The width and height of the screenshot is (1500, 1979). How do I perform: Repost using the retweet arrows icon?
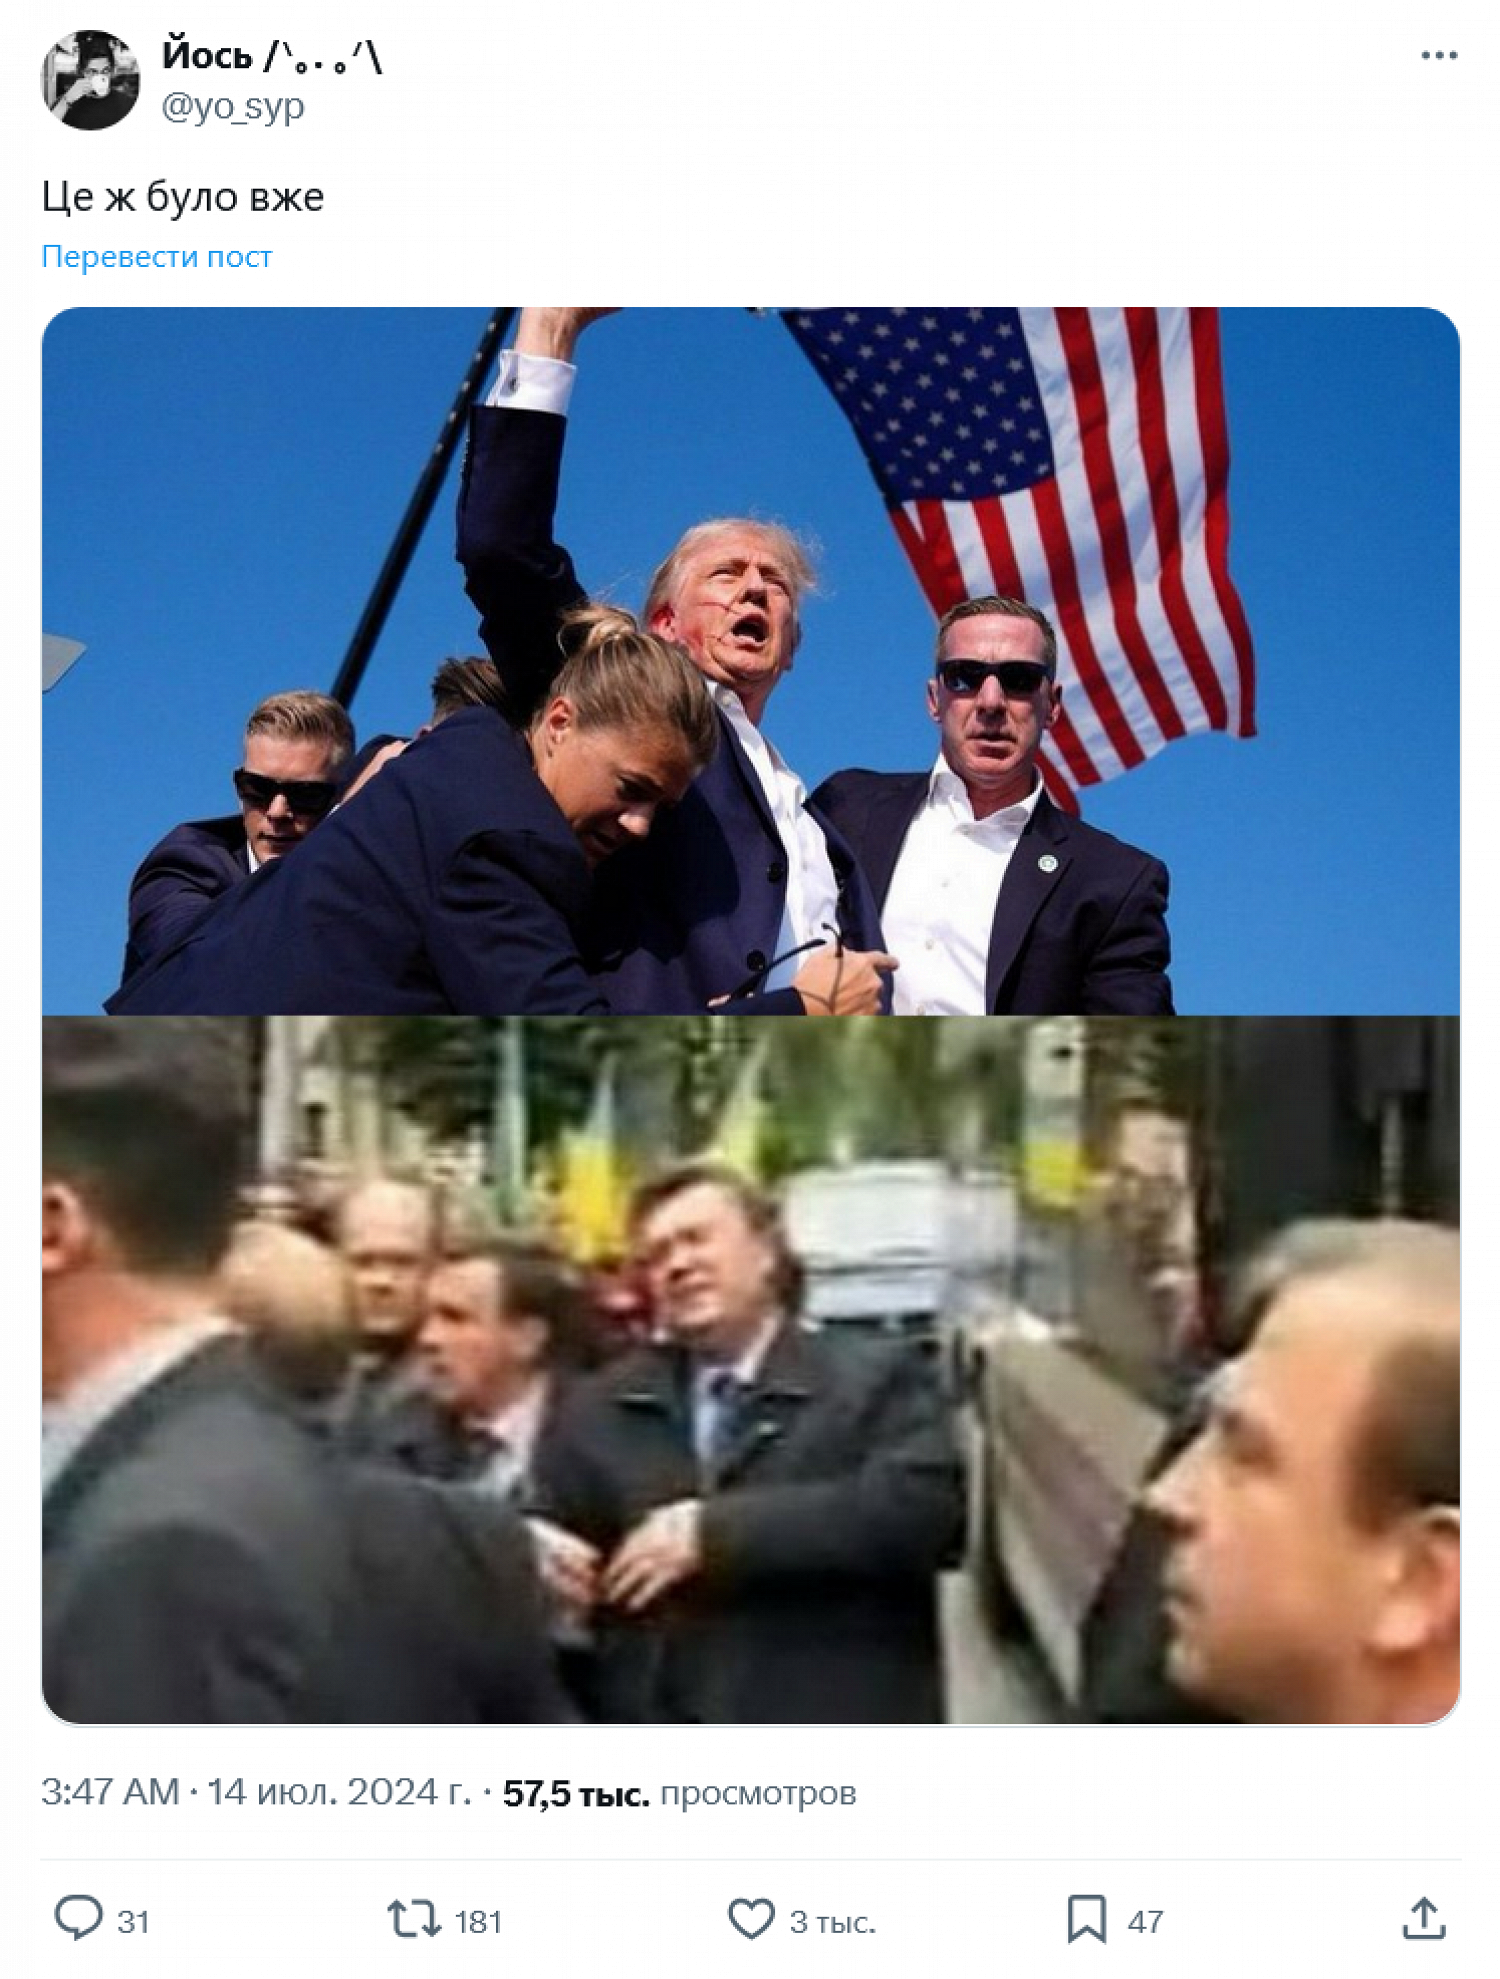pyautogui.click(x=414, y=1919)
